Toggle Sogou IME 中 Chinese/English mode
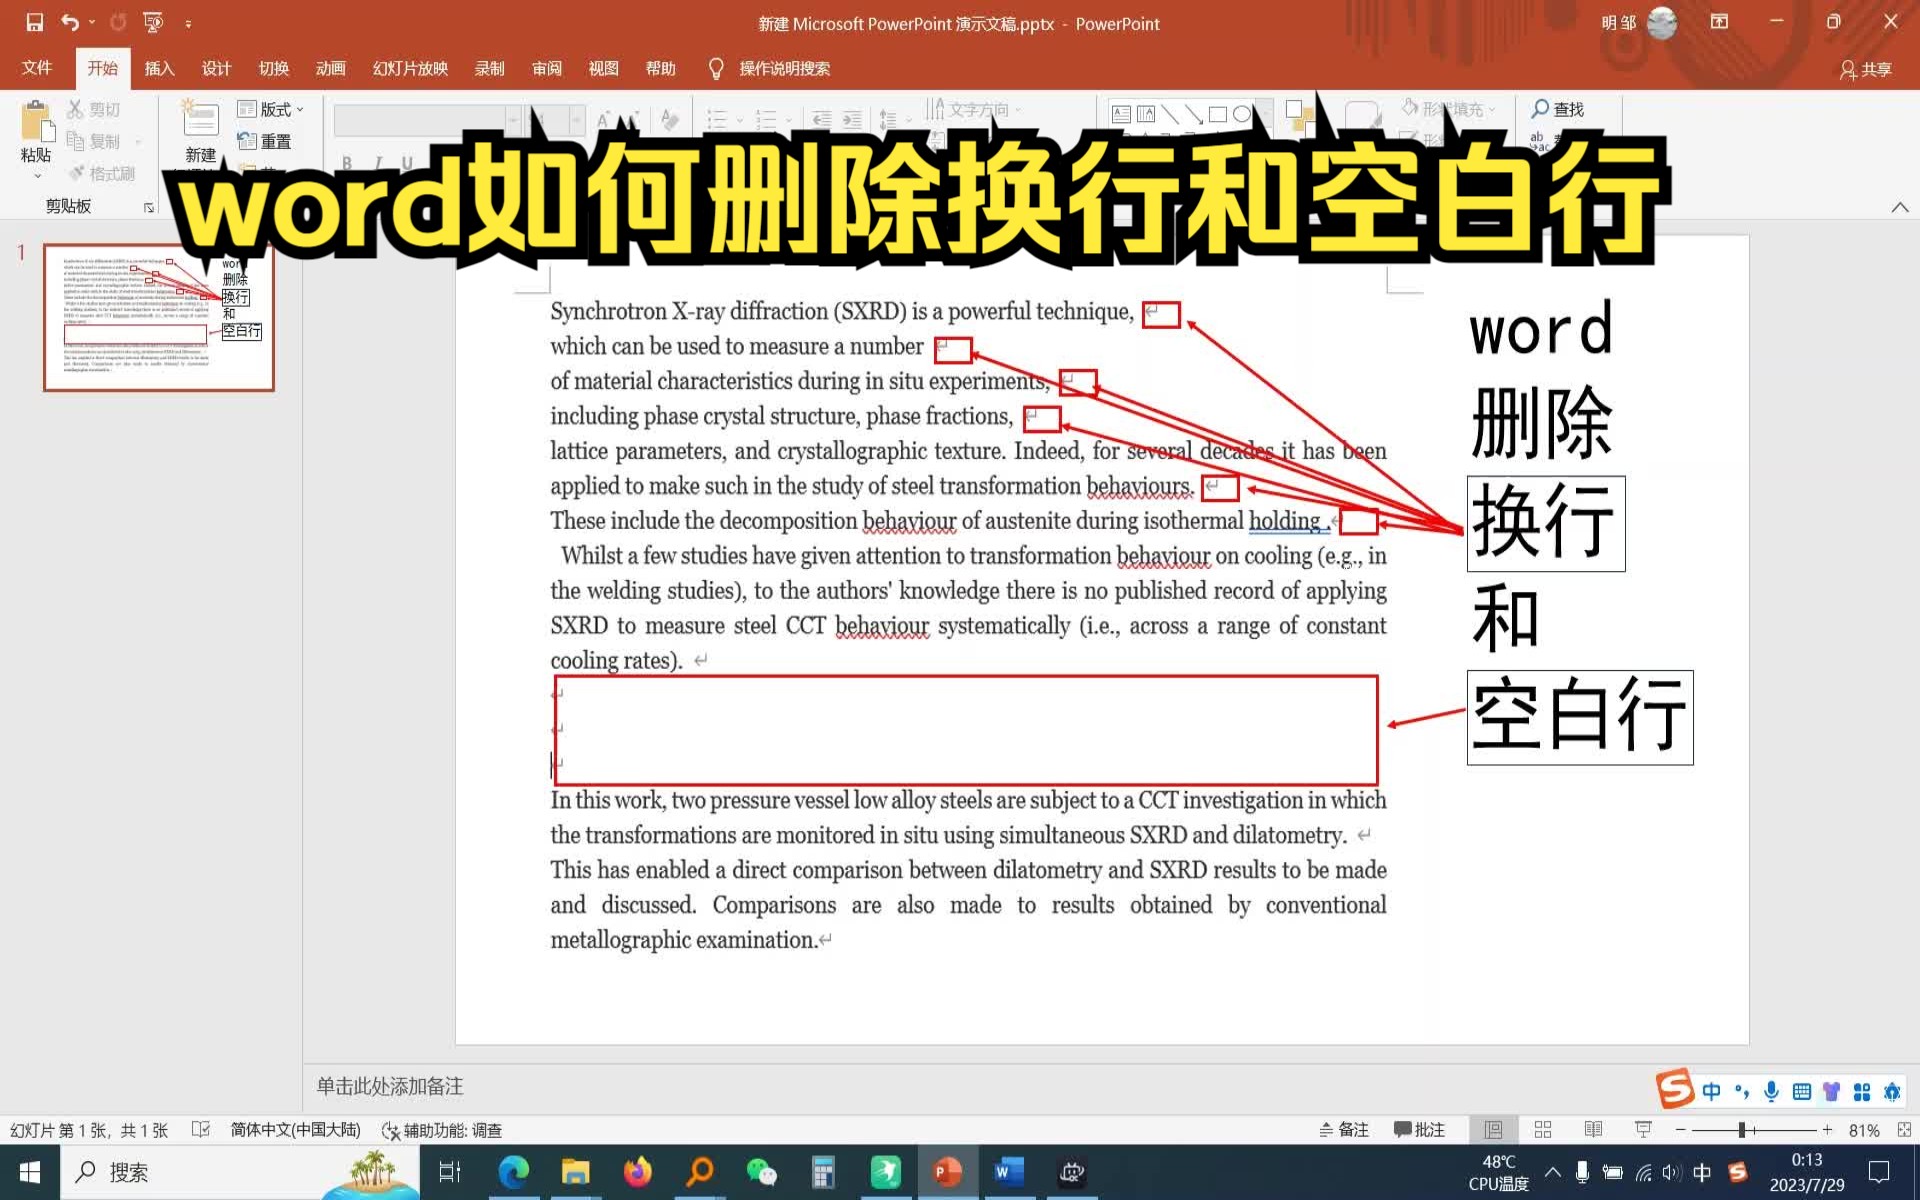Viewport: 1920px width, 1200px height. [x=1711, y=1091]
